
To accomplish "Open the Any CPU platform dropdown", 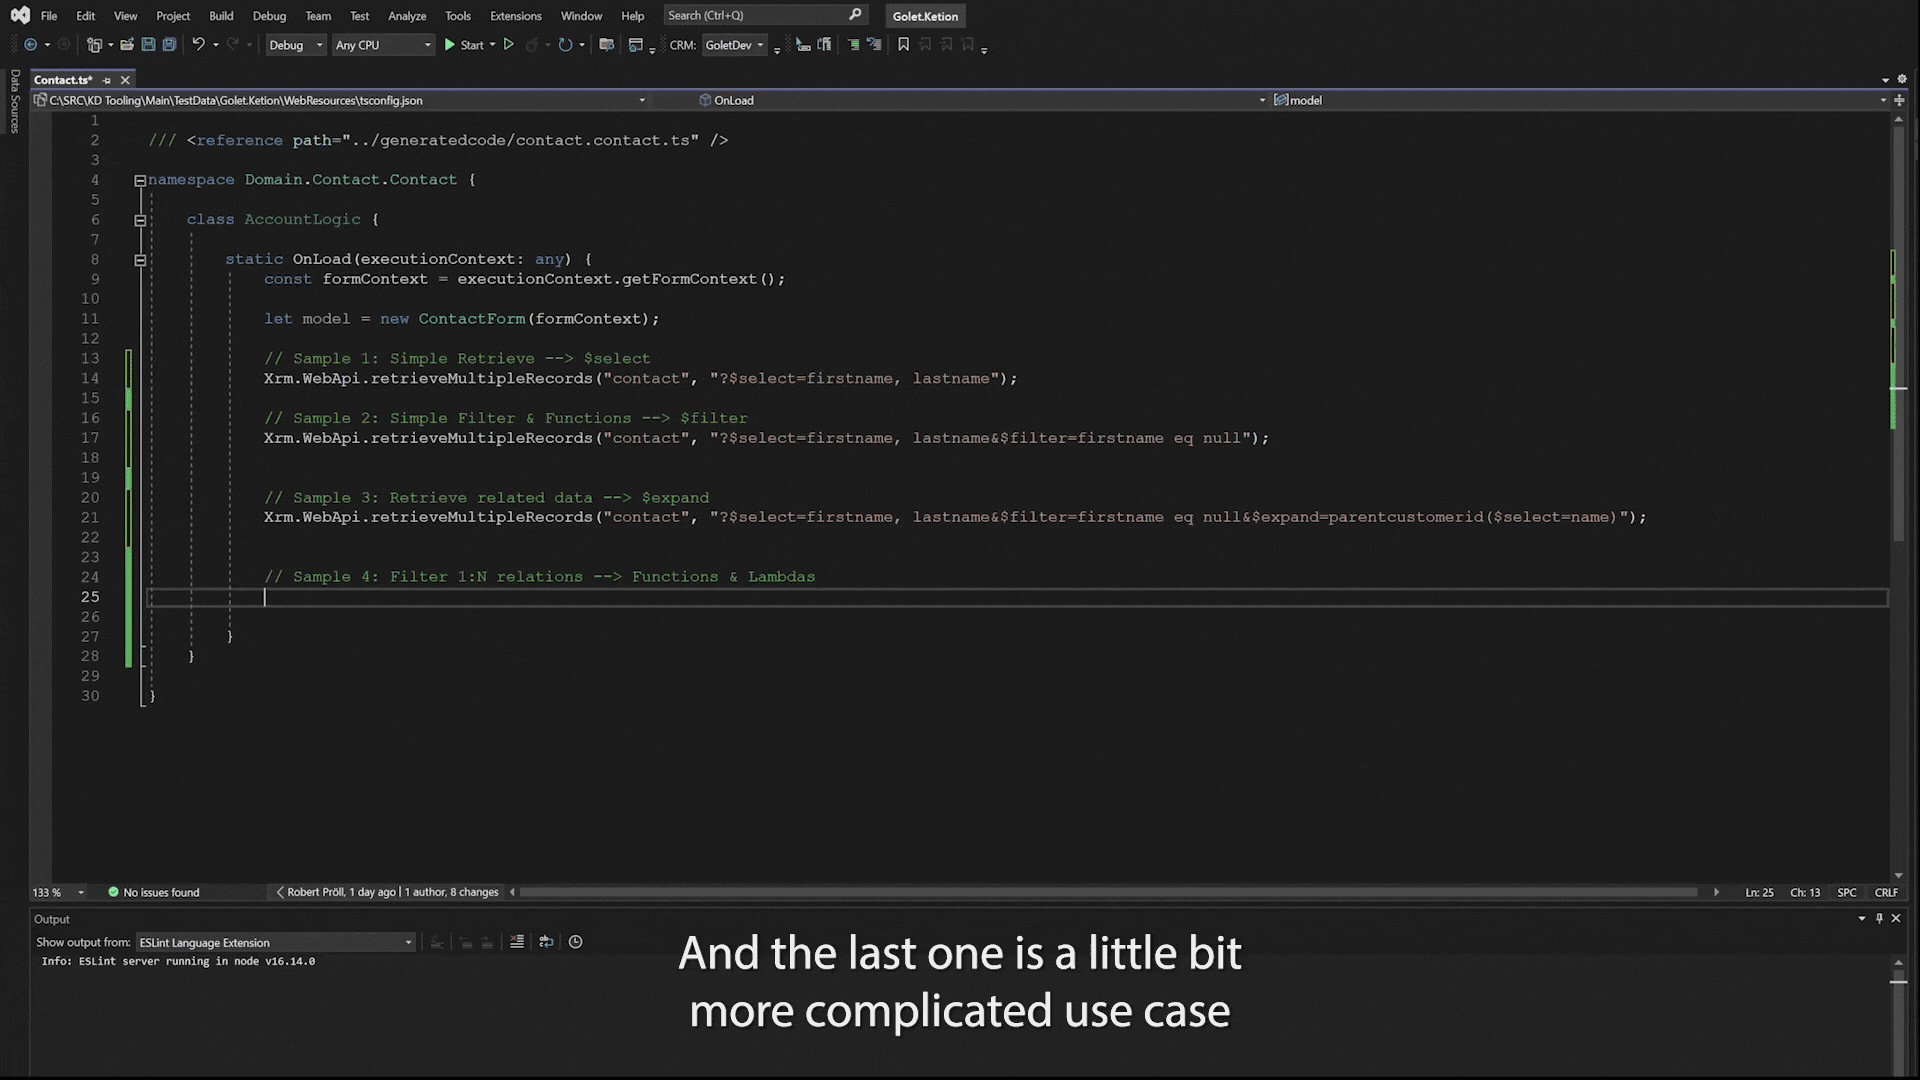I will coord(383,45).
